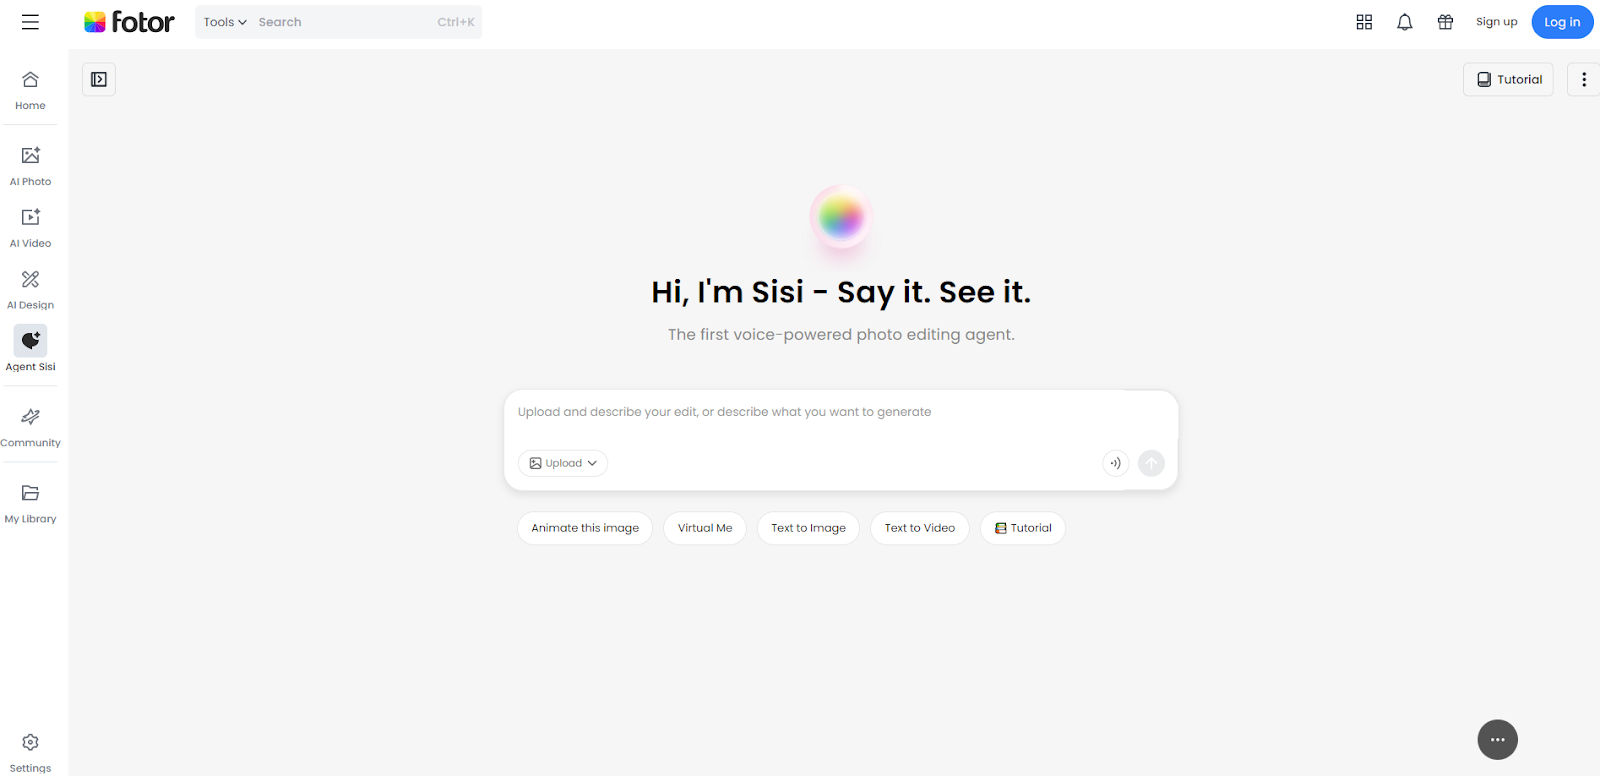Activate voice input microphone icon
1600x776 pixels.
click(1115, 463)
